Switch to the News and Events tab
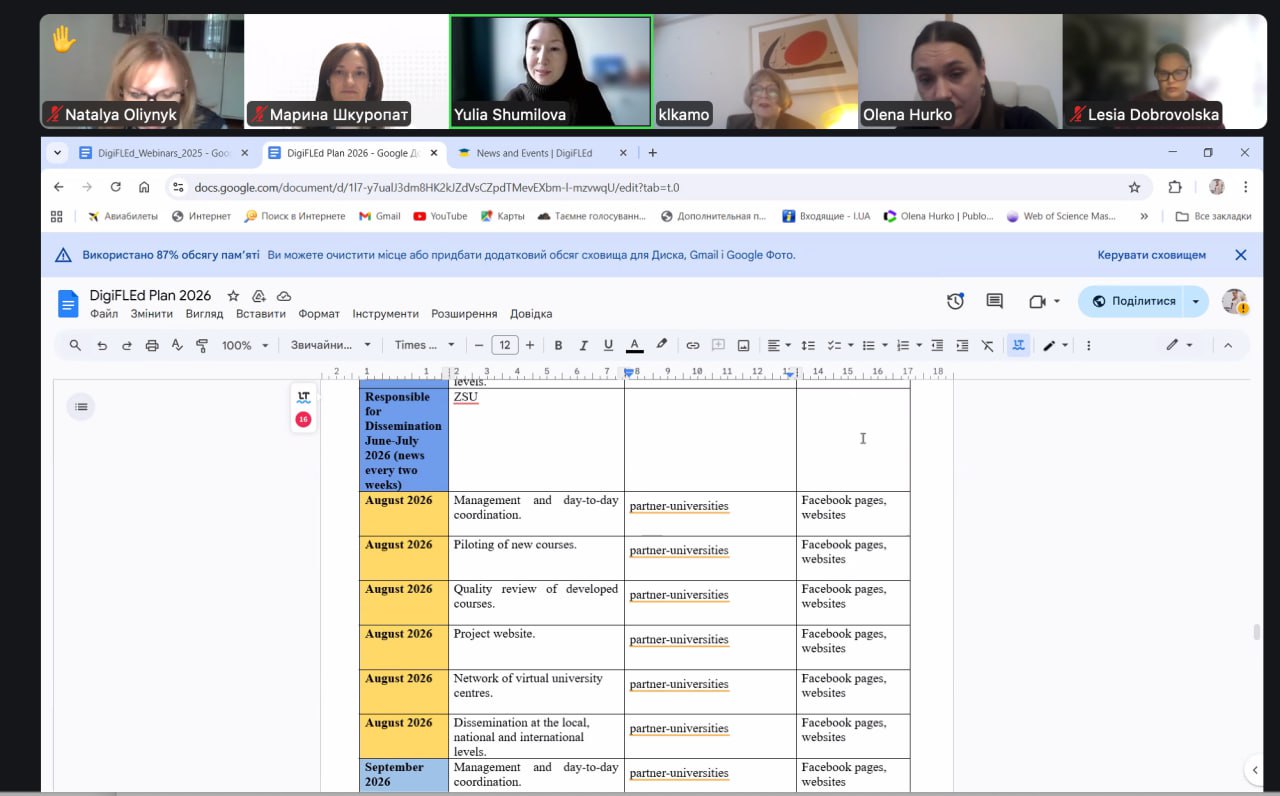 pyautogui.click(x=534, y=153)
